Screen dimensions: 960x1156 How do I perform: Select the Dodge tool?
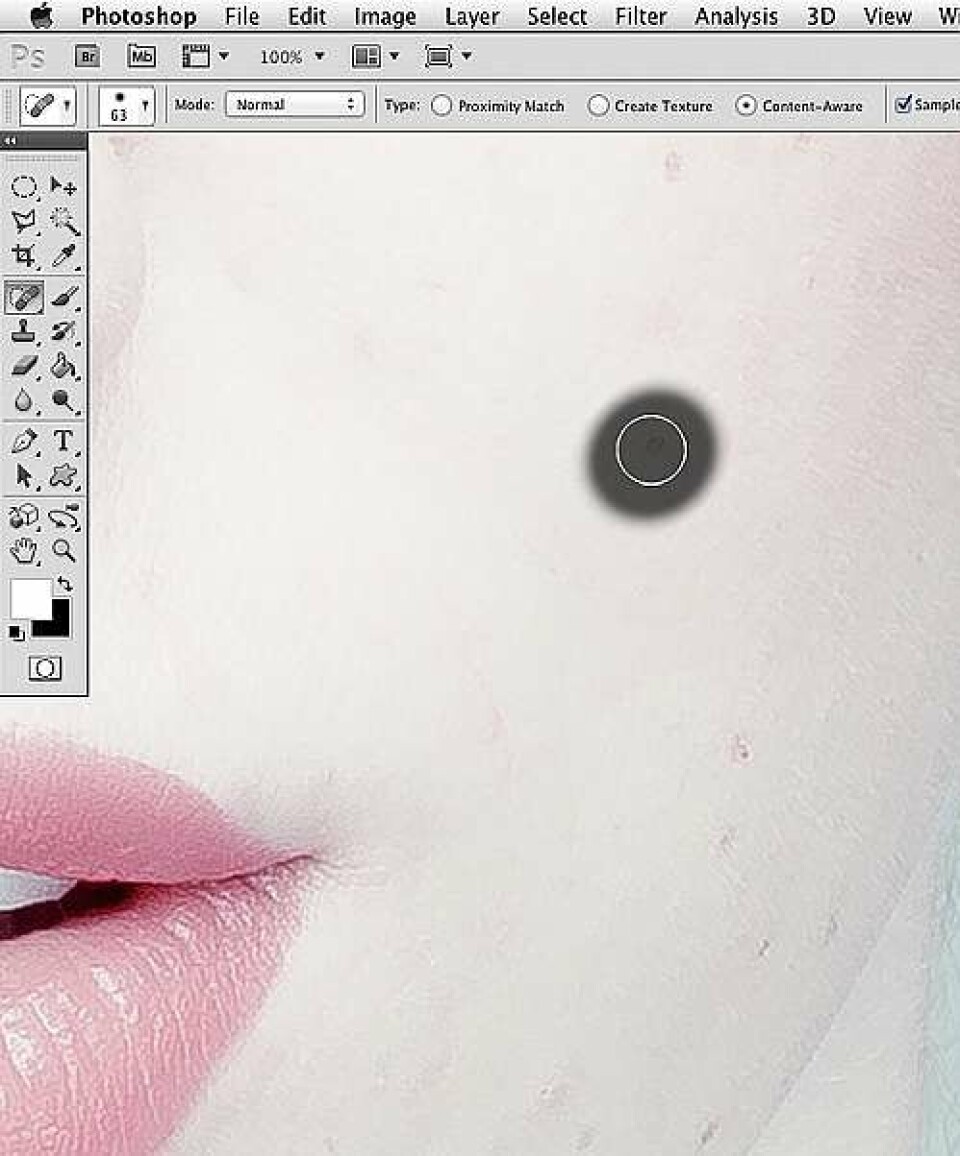tap(63, 400)
